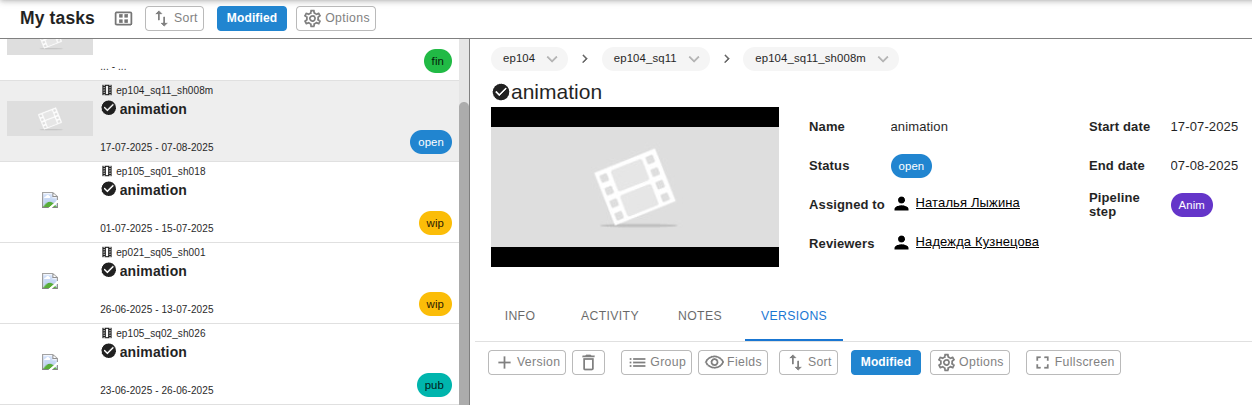
Task: Click the film icon next to ep021_sq05_sh001
Action: (107, 252)
